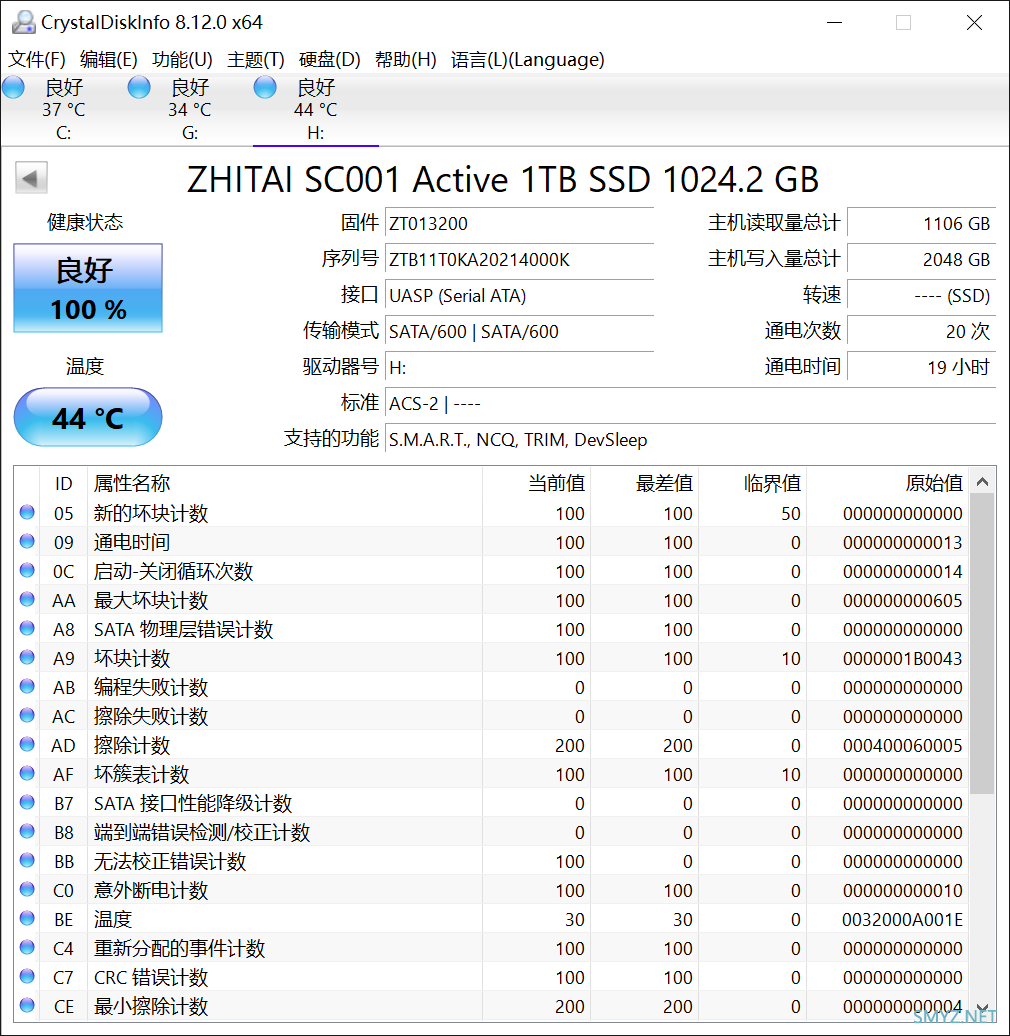Click the previous disk arrow button
Viewport: 1010px width, 1036px height.
pos(31,178)
